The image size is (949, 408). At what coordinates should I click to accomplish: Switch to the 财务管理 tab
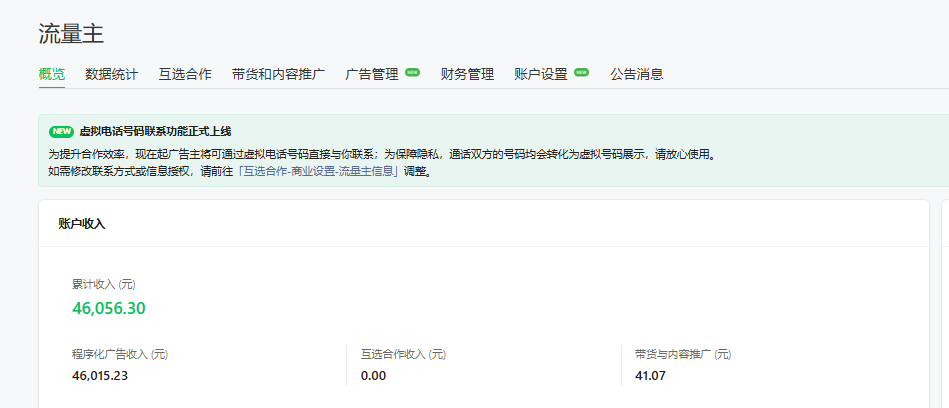(x=467, y=74)
